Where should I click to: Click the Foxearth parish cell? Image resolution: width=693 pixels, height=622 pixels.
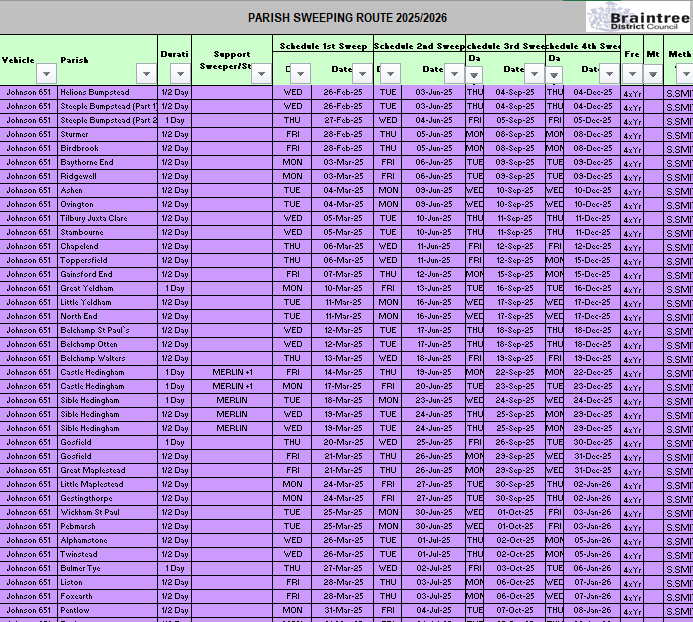tap(107, 596)
